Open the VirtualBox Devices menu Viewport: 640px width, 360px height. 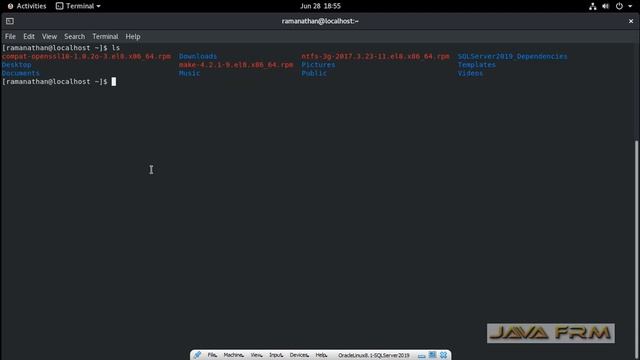coord(299,355)
